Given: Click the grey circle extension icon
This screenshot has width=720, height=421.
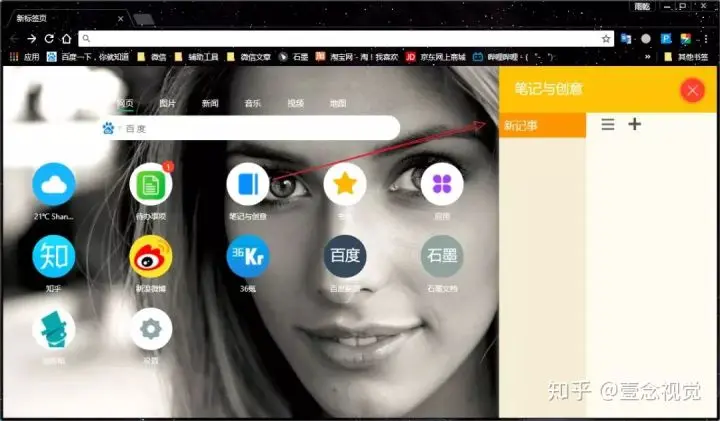Looking at the screenshot, I should [646, 39].
